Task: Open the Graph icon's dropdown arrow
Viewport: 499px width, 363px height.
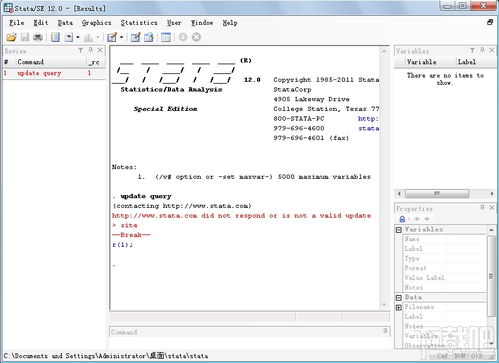Action: click(98, 37)
